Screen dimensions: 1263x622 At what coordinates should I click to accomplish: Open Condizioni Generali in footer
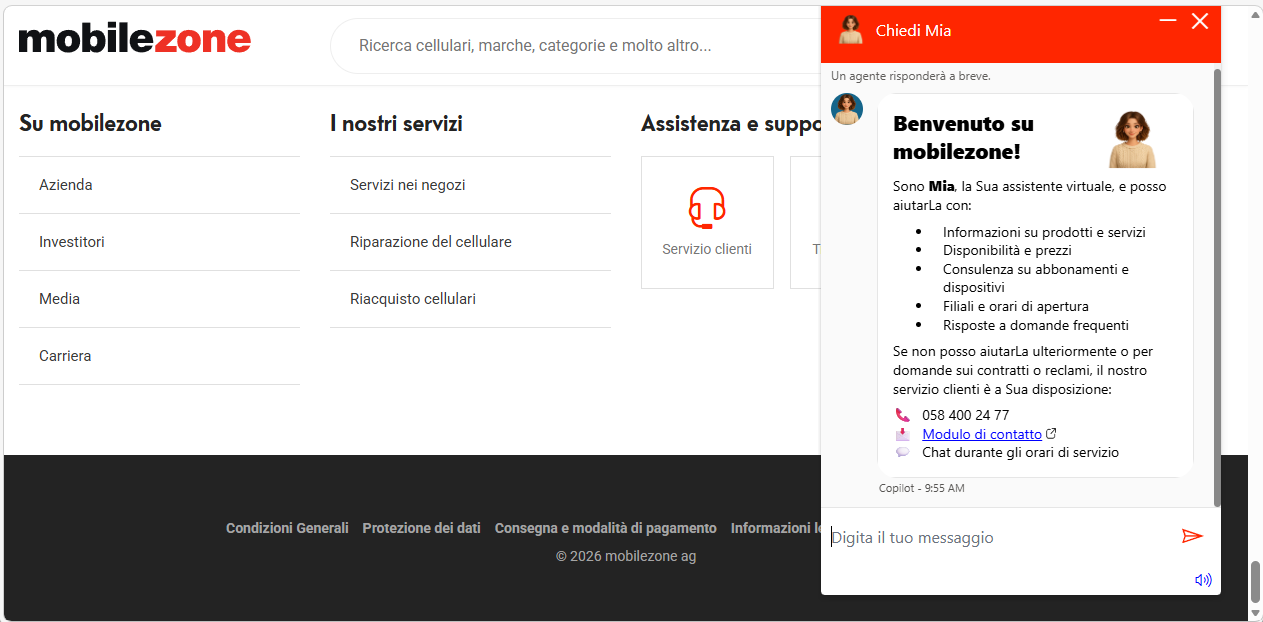[287, 528]
